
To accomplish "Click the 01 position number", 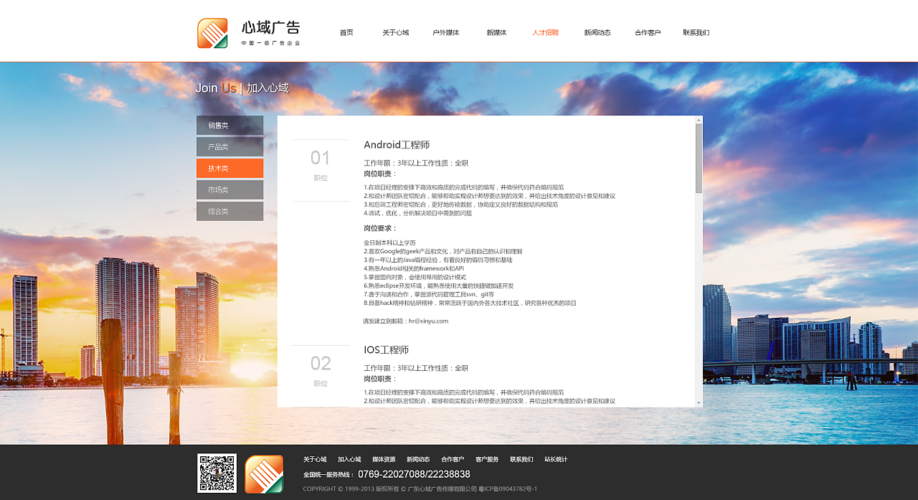I will 320,158.
